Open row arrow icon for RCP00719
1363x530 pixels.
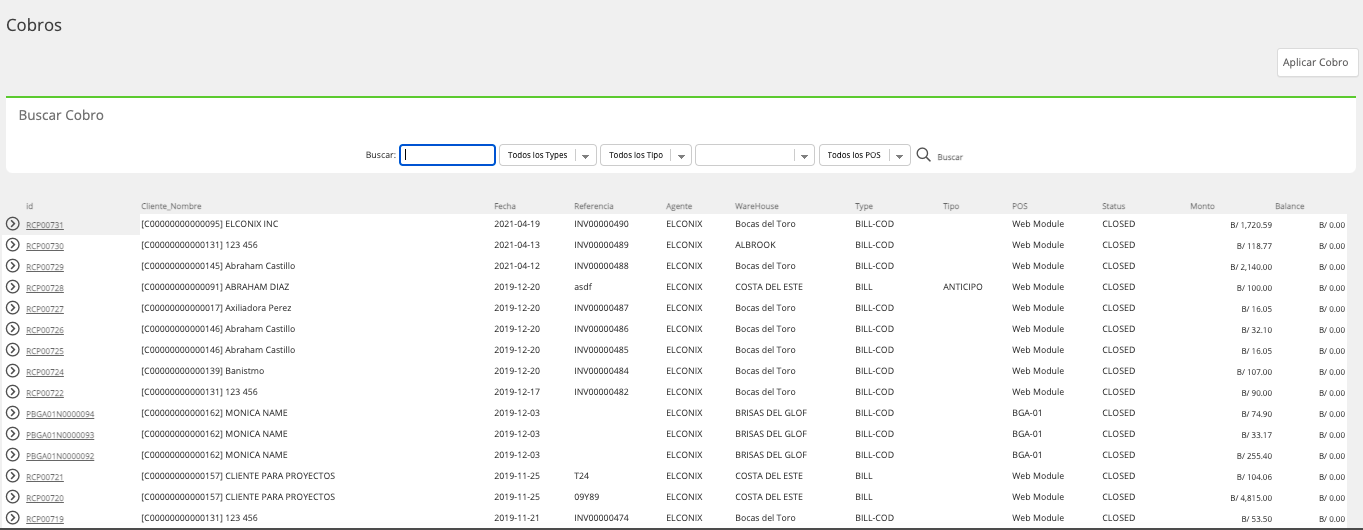pos(13,518)
